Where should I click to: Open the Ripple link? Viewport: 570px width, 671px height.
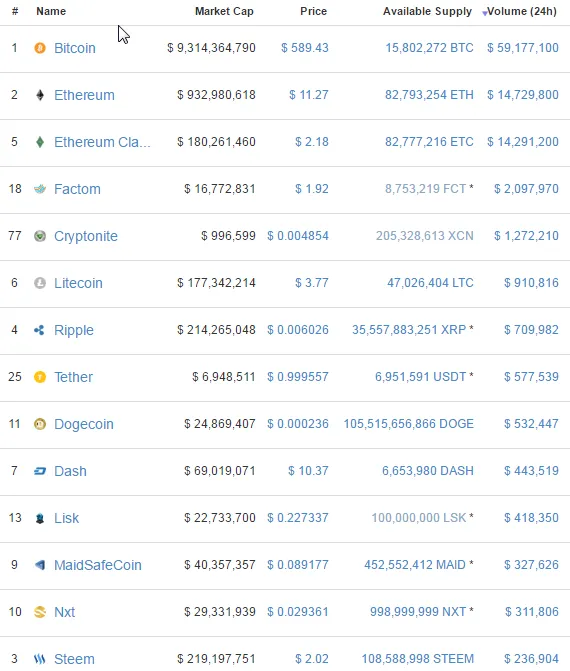click(74, 330)
